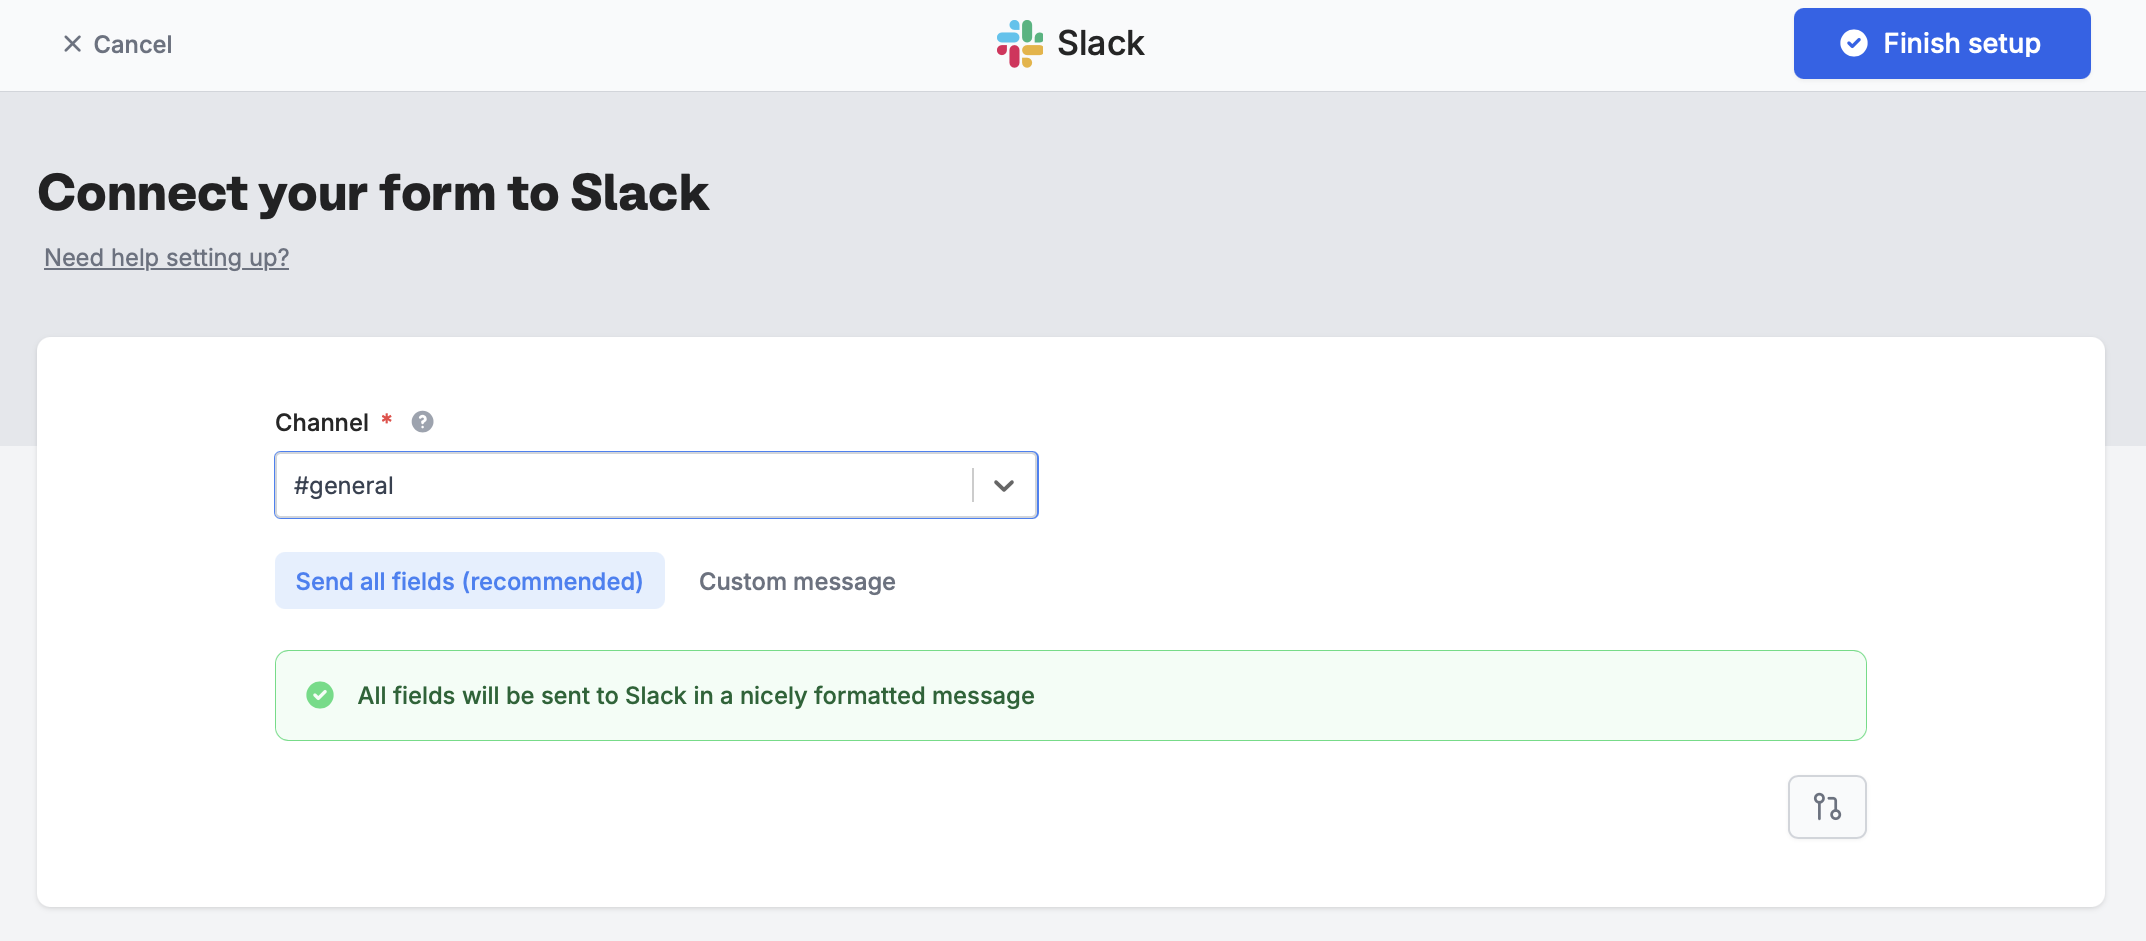Click the Finish setup button
2146x941 pixels.
pyautogui.click(x=1941, y=43)
